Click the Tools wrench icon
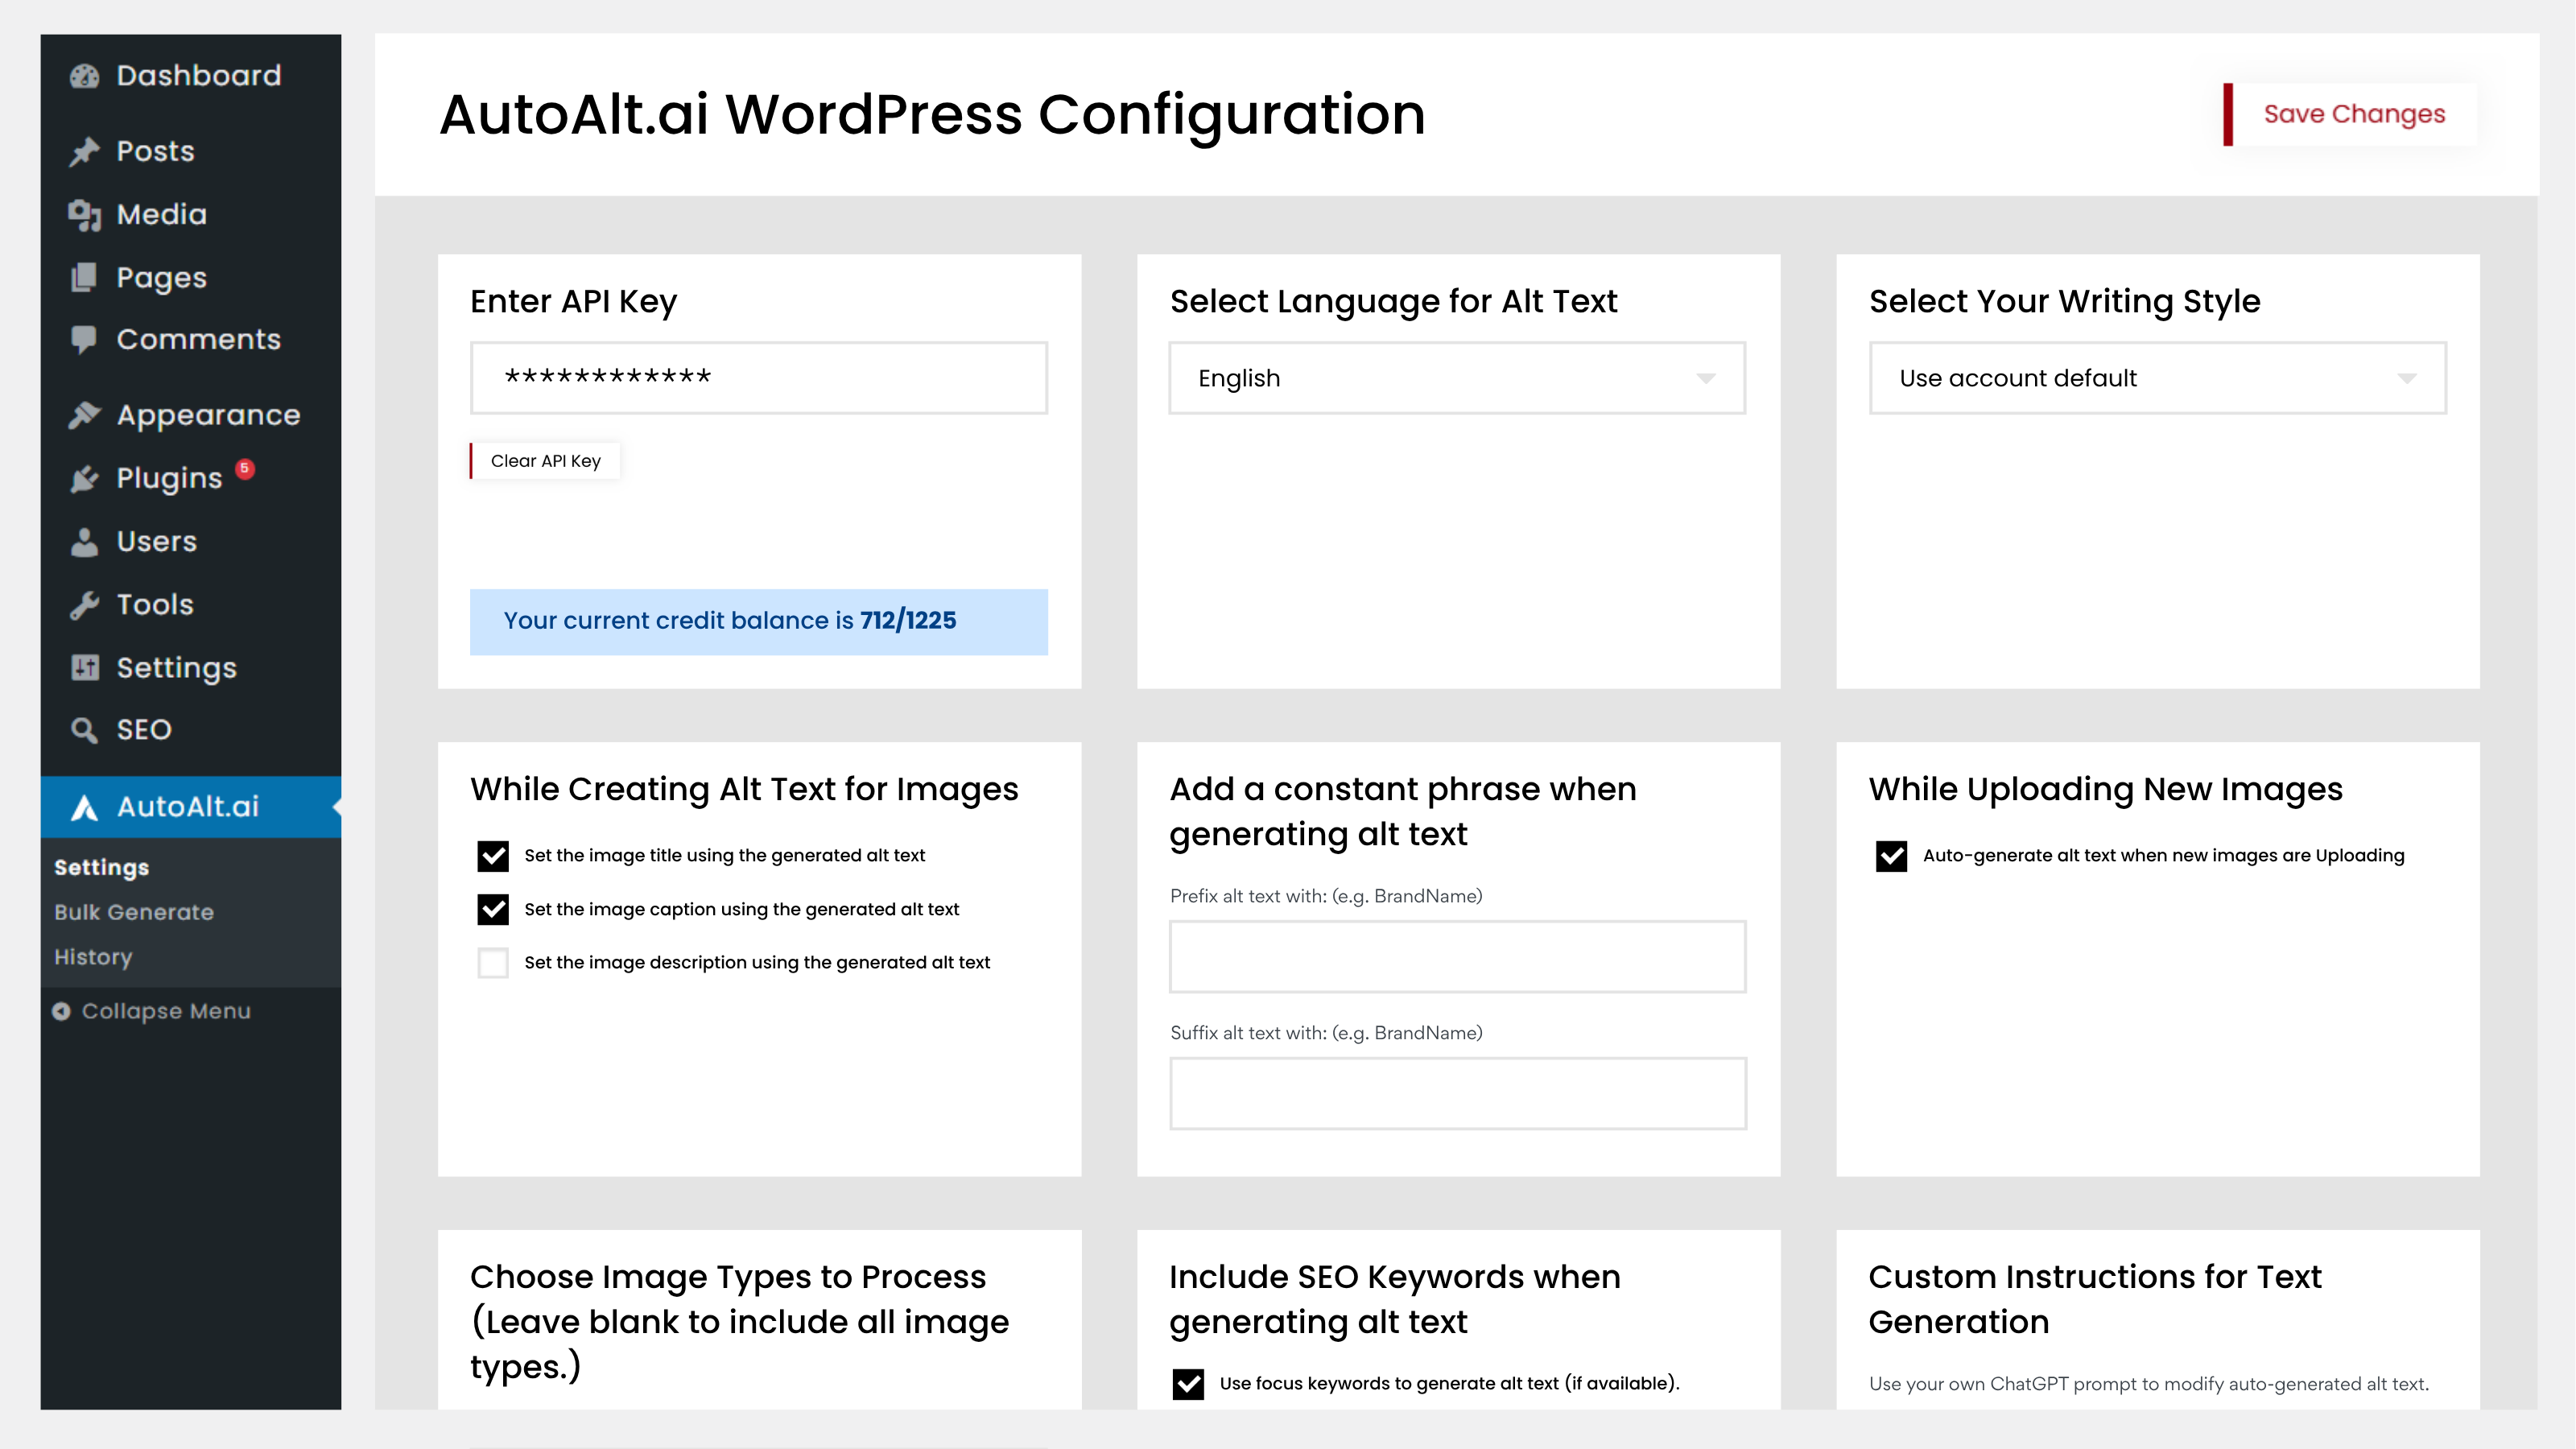 pyautogui.click(x=85, y=604)
